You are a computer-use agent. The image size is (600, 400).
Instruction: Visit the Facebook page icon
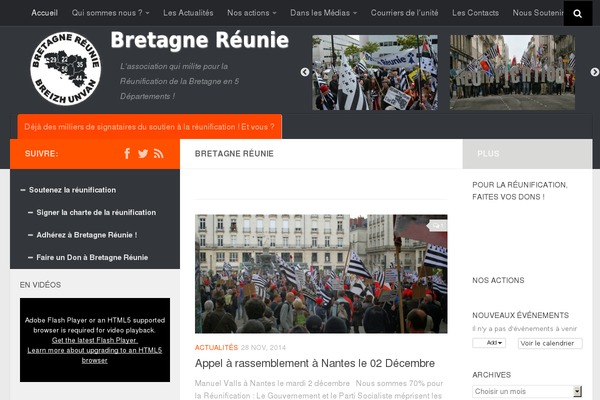[127, 153]
